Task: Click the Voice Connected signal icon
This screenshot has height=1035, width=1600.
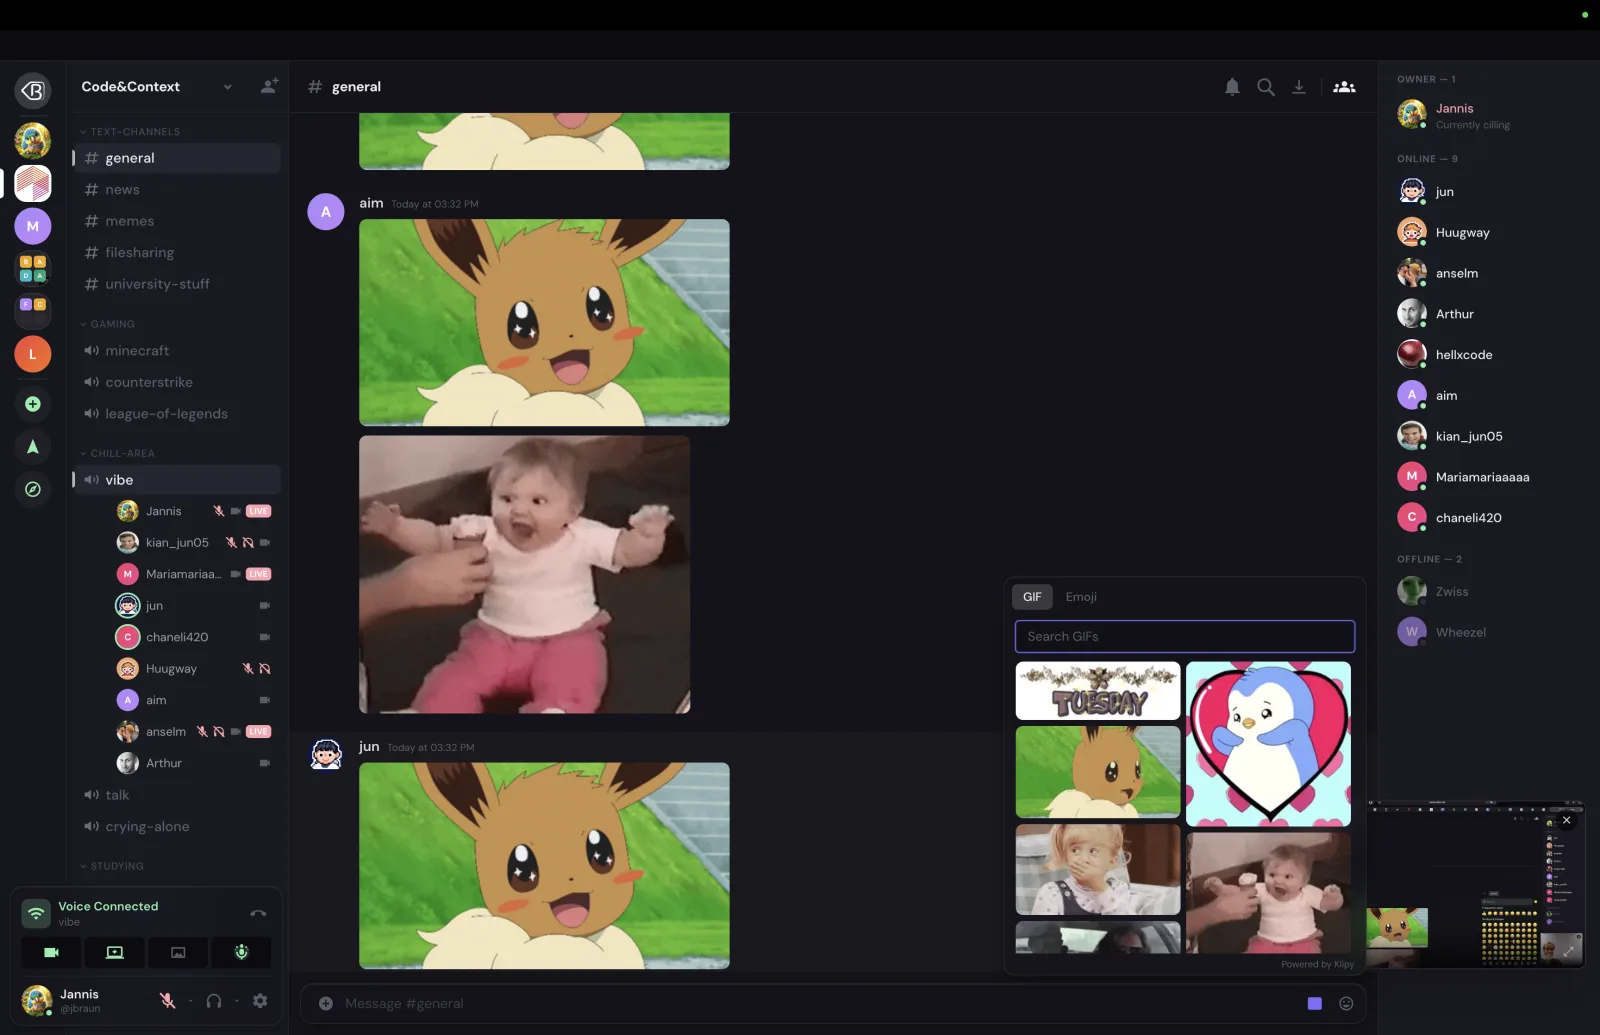Action: [36, 913]
